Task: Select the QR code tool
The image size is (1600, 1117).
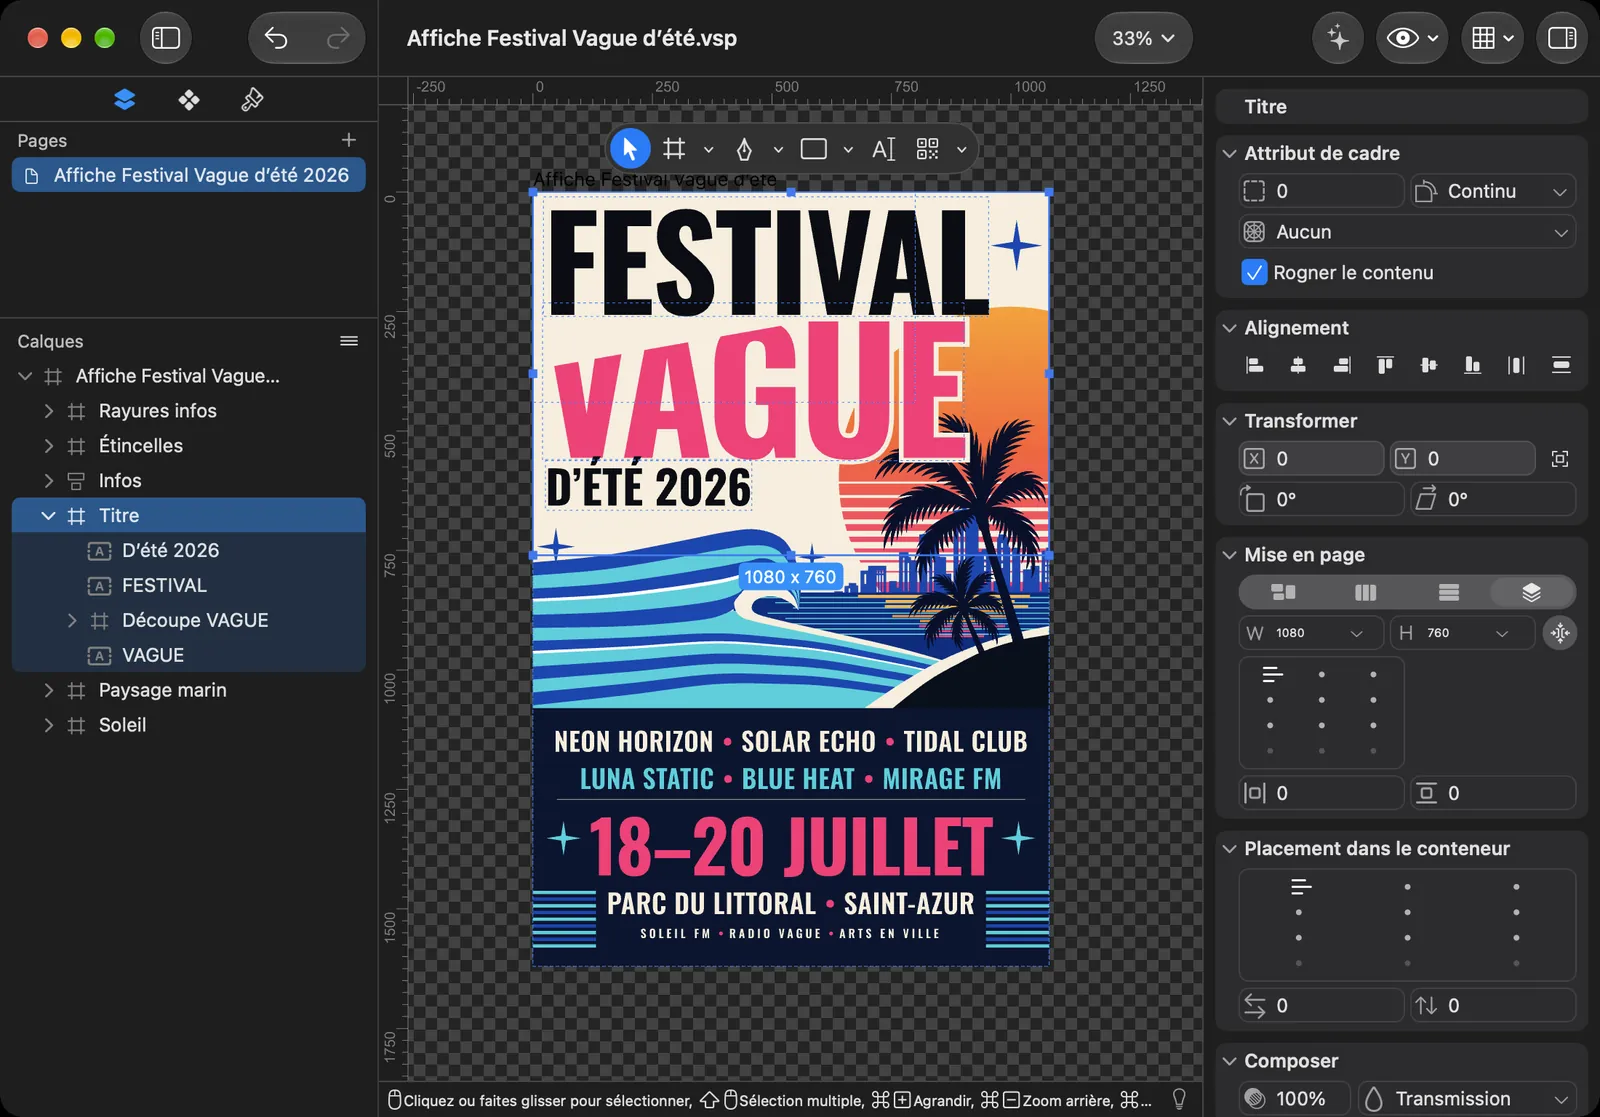Action: (928, 149)
